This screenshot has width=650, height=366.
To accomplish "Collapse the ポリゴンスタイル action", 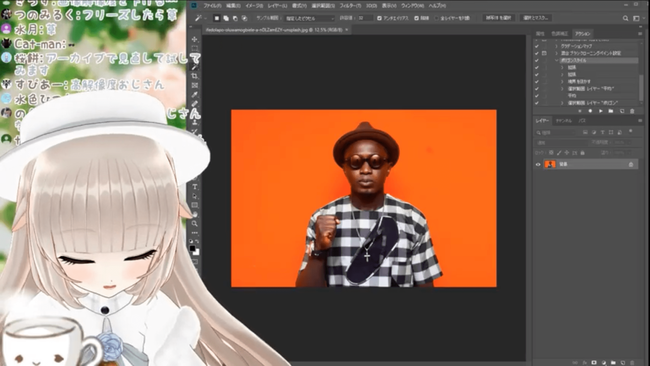I will [557, 61].
